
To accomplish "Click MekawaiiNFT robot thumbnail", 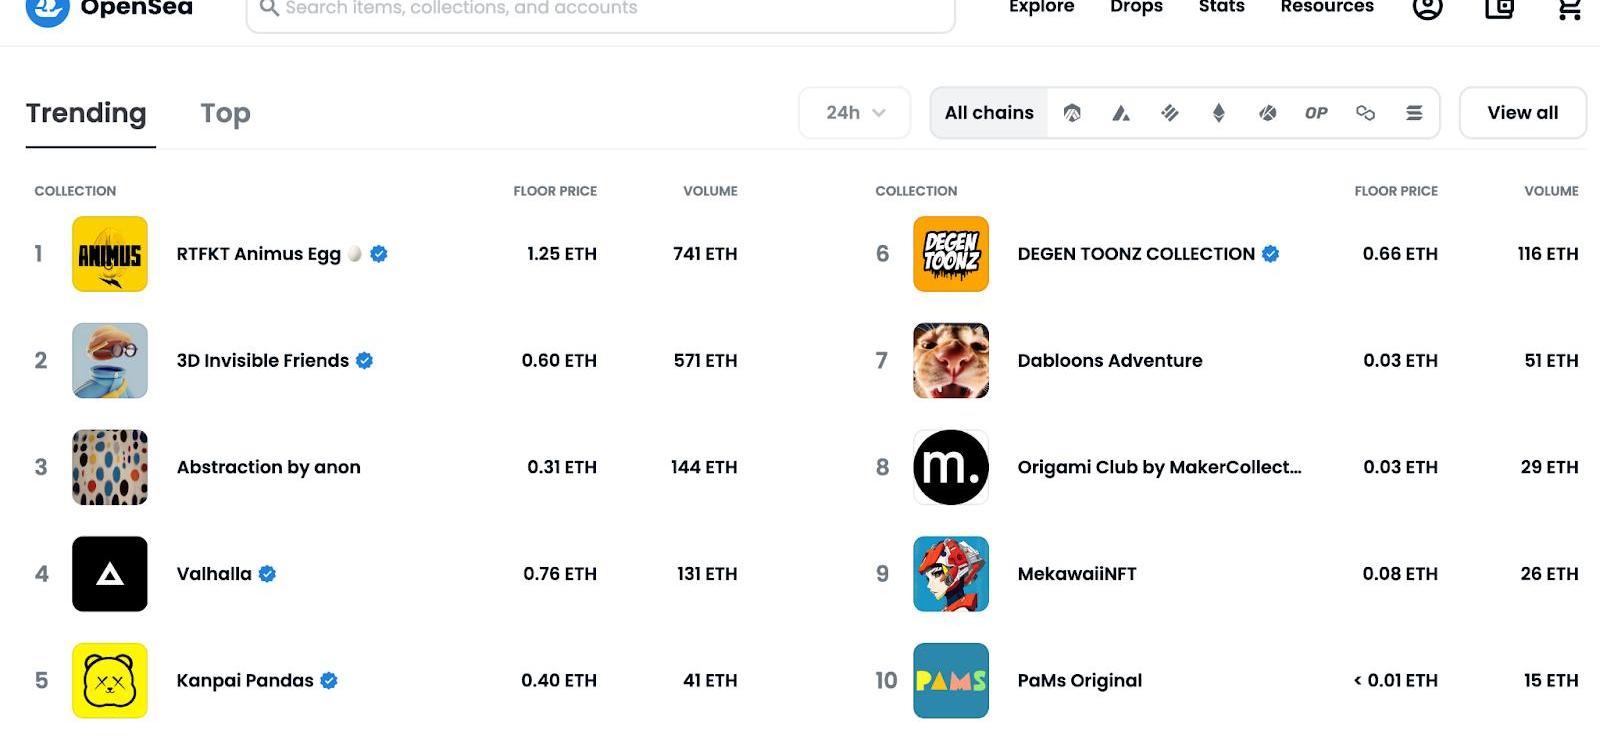I will [951, 574].
